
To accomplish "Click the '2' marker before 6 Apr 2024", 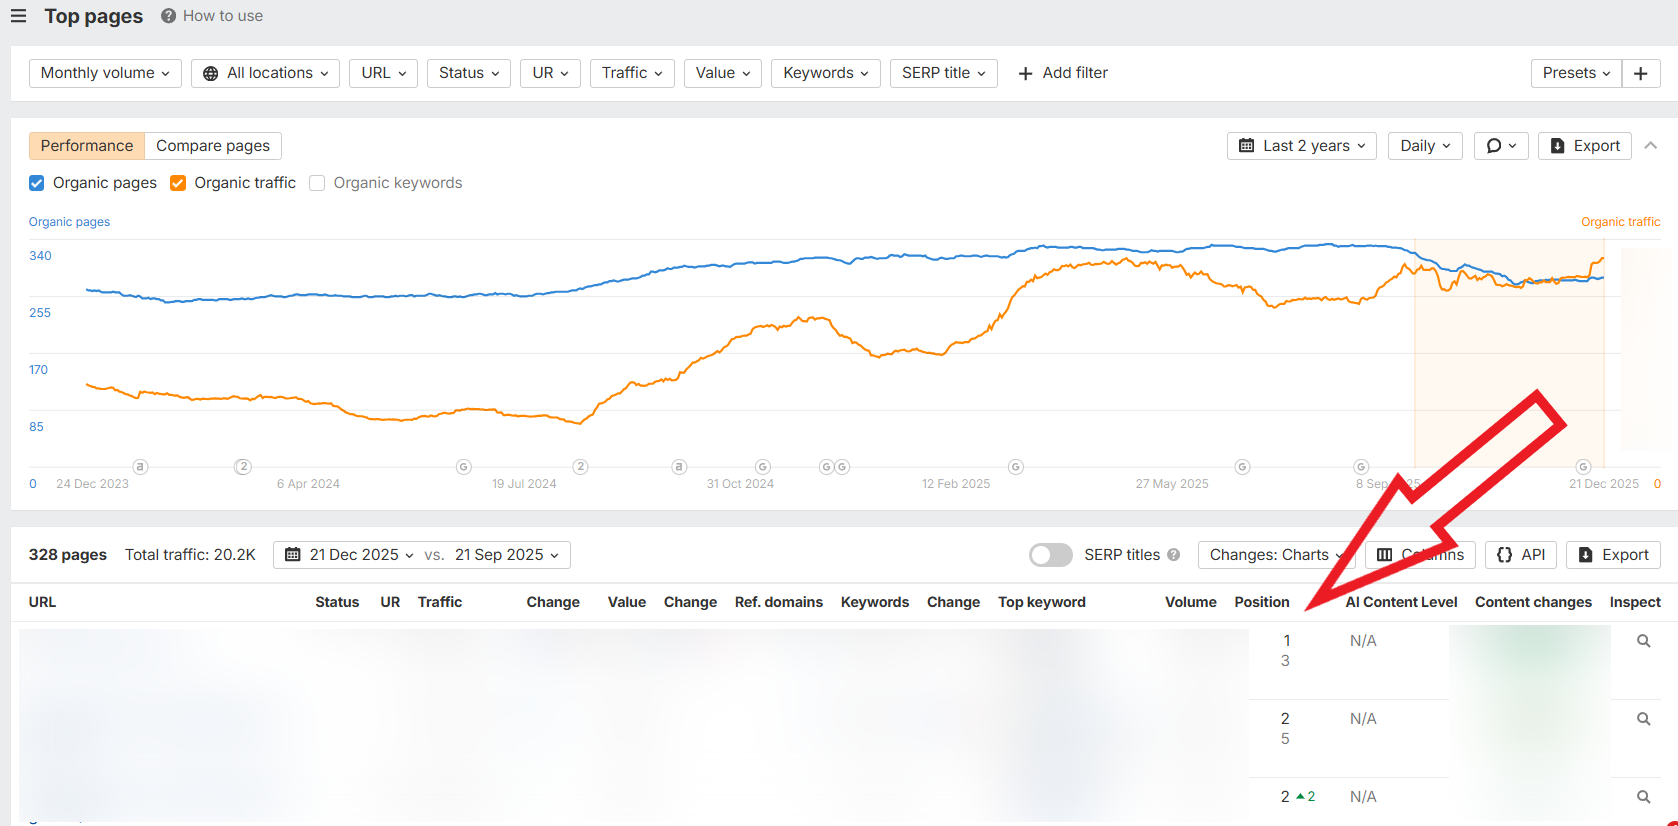I will (x=243, y=467).
